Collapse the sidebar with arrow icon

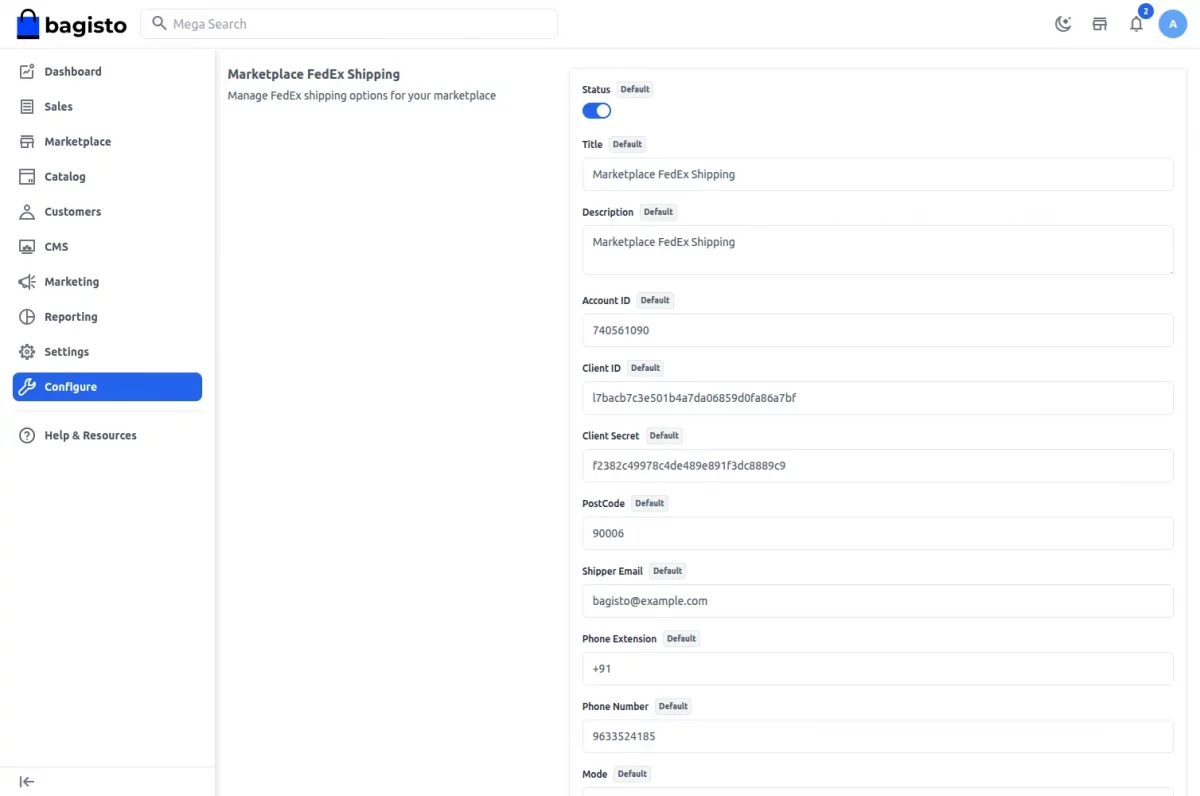(27, 782)
